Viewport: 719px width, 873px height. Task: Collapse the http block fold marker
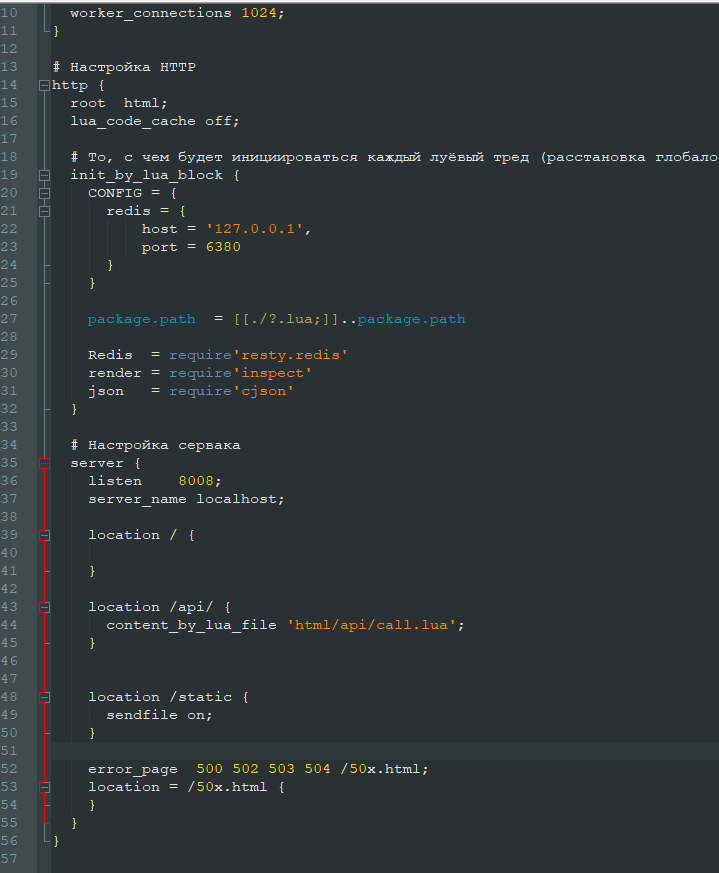coord(45,85)
